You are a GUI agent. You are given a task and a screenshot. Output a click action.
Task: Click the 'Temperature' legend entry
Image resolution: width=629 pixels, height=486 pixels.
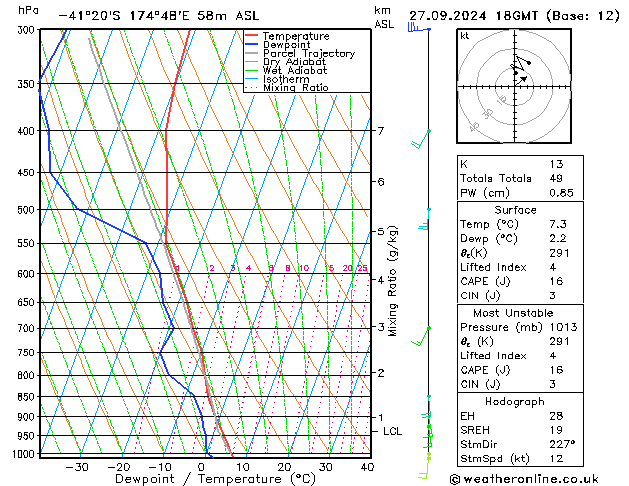pyautogui.click(x=296, y=36)
